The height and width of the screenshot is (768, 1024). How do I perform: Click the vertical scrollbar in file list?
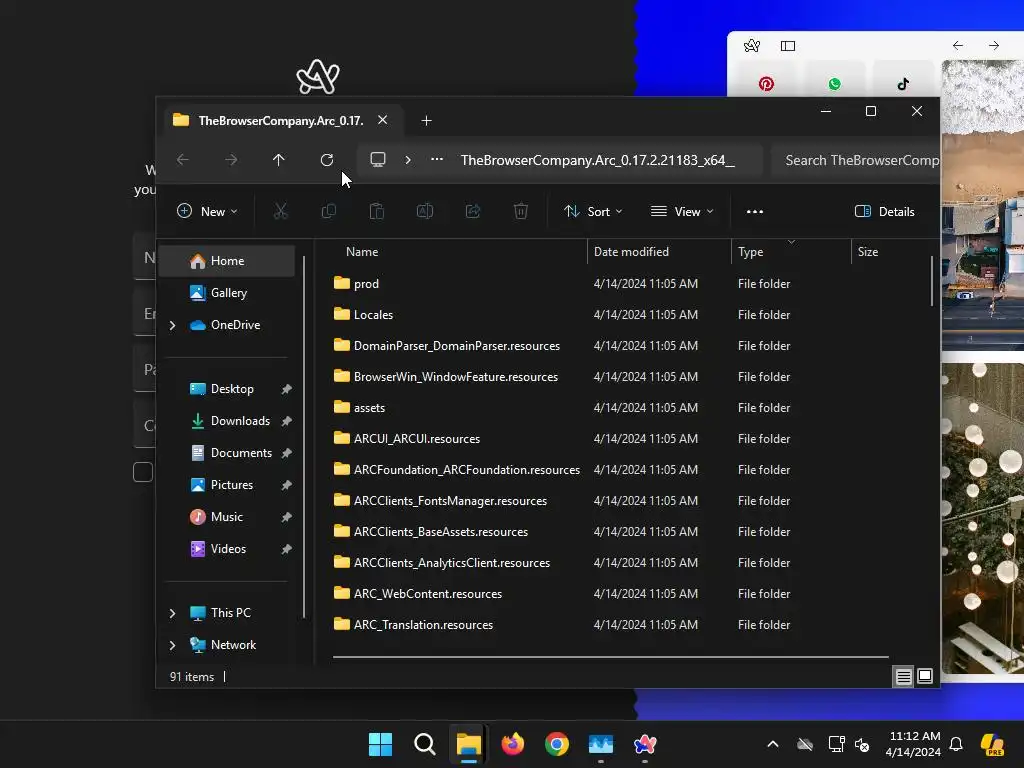pyautogui.click(x=932, y=281)
